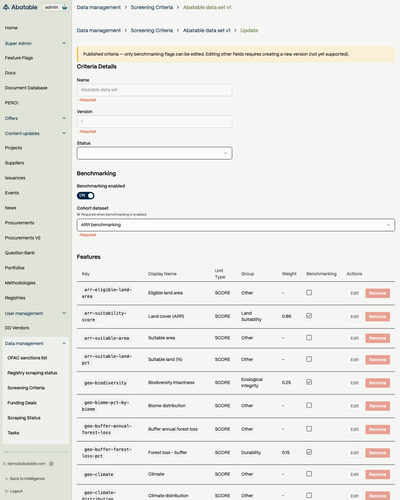Check benchmarking for arr-eligible-land-area row
This screenshot has height=500, width=400.
pyautogui.click(x=309, y=293)
